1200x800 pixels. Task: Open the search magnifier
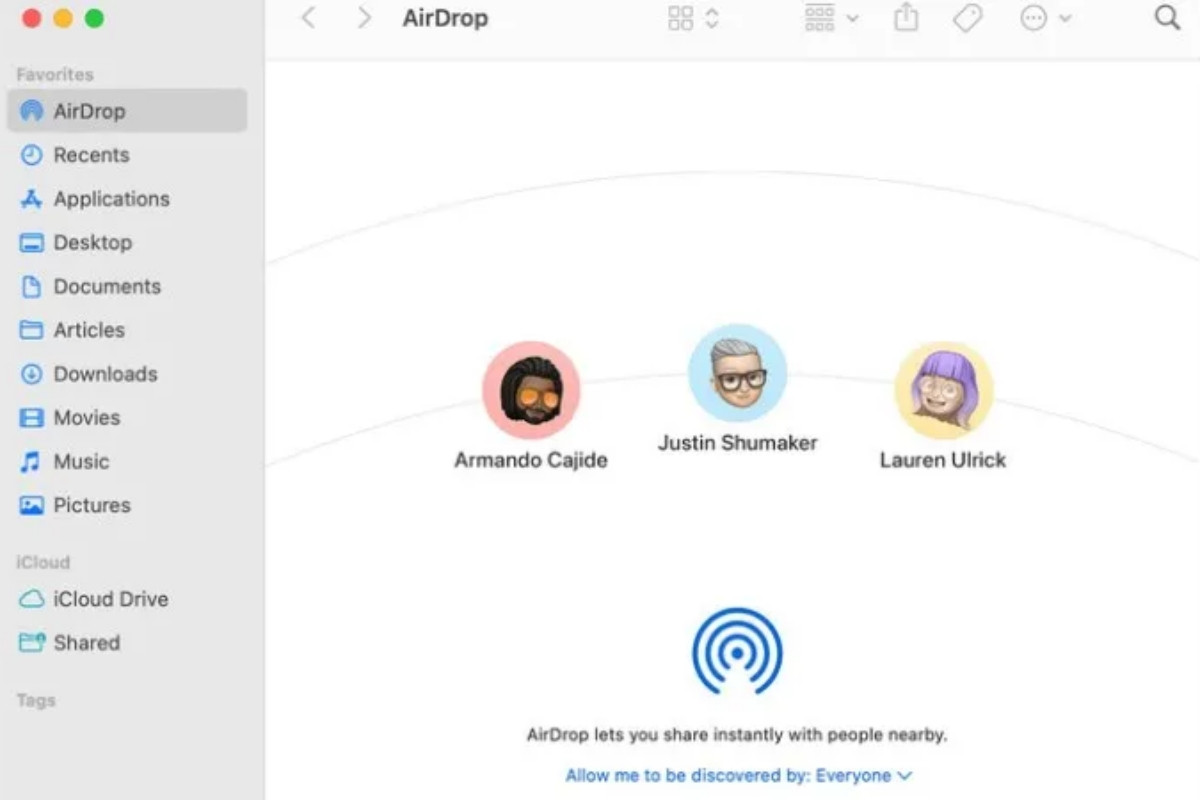click(1167, 17)
